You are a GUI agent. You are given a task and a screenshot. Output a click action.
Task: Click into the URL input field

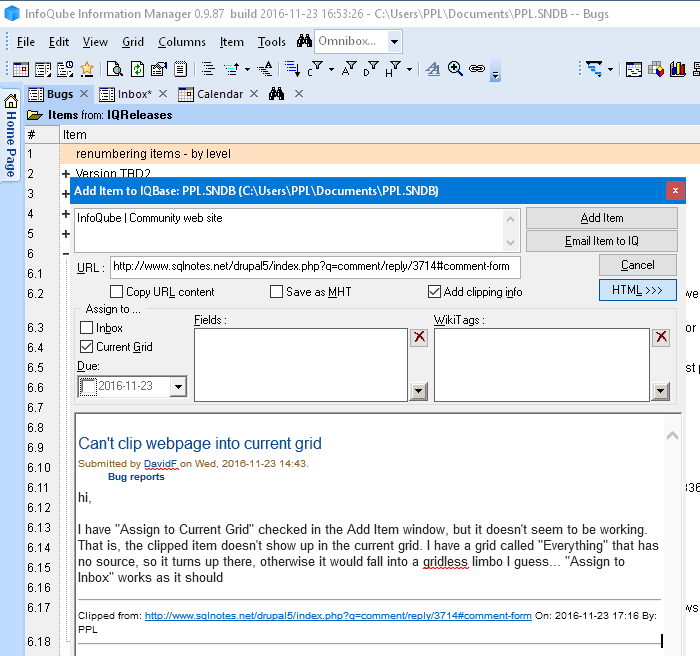(315, 267)
